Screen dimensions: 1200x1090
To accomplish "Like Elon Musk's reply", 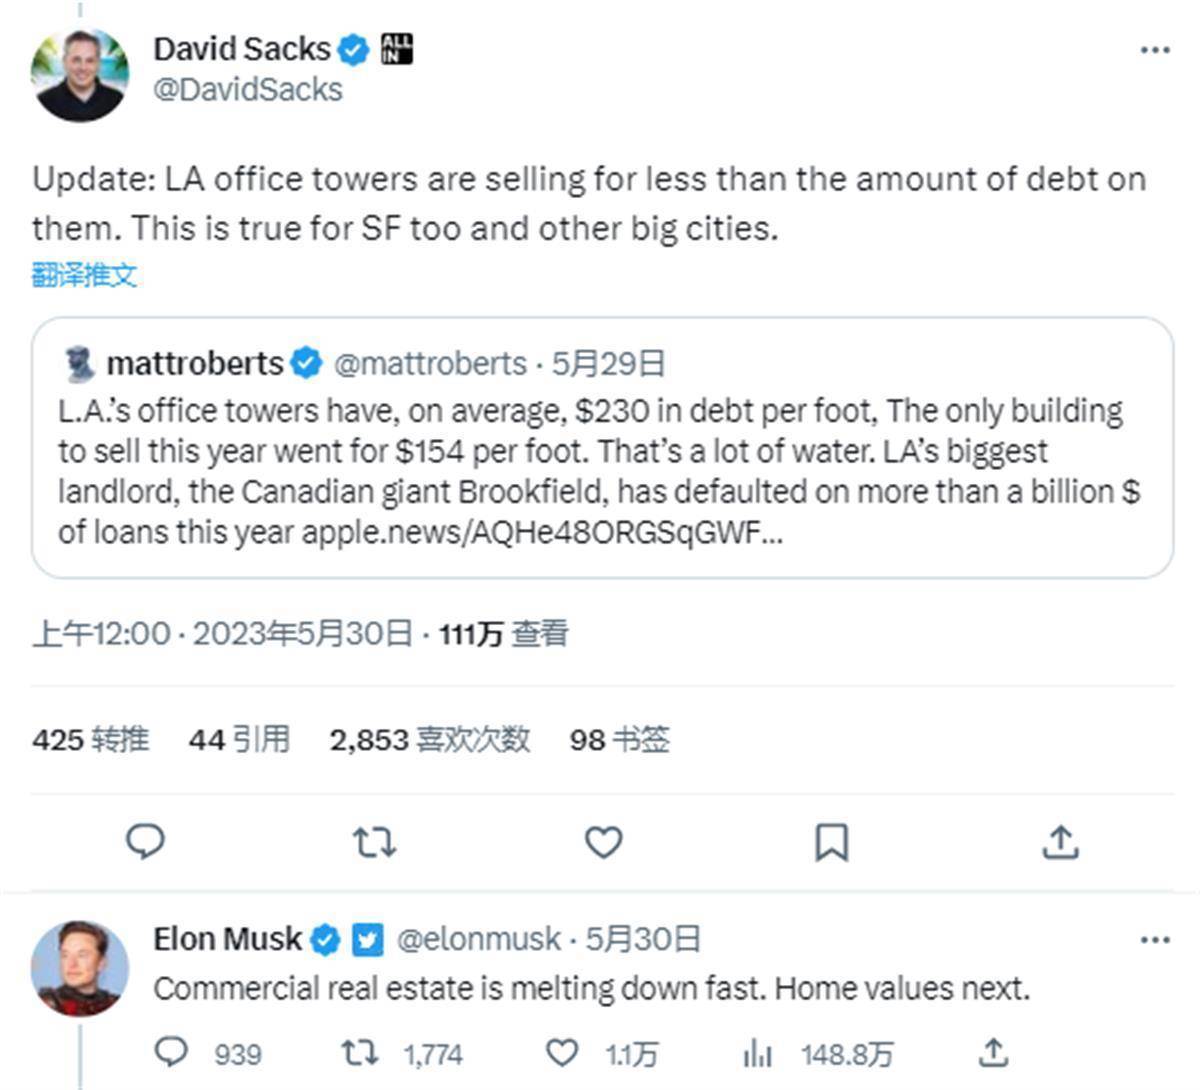I will [x=563, y=1052].
